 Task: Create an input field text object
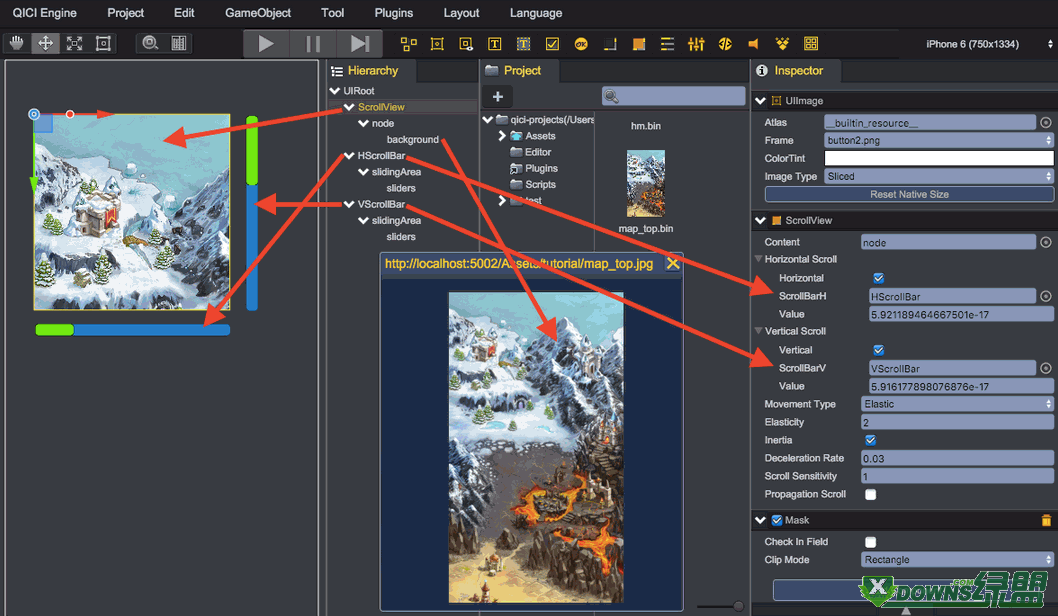pos(524,44)
